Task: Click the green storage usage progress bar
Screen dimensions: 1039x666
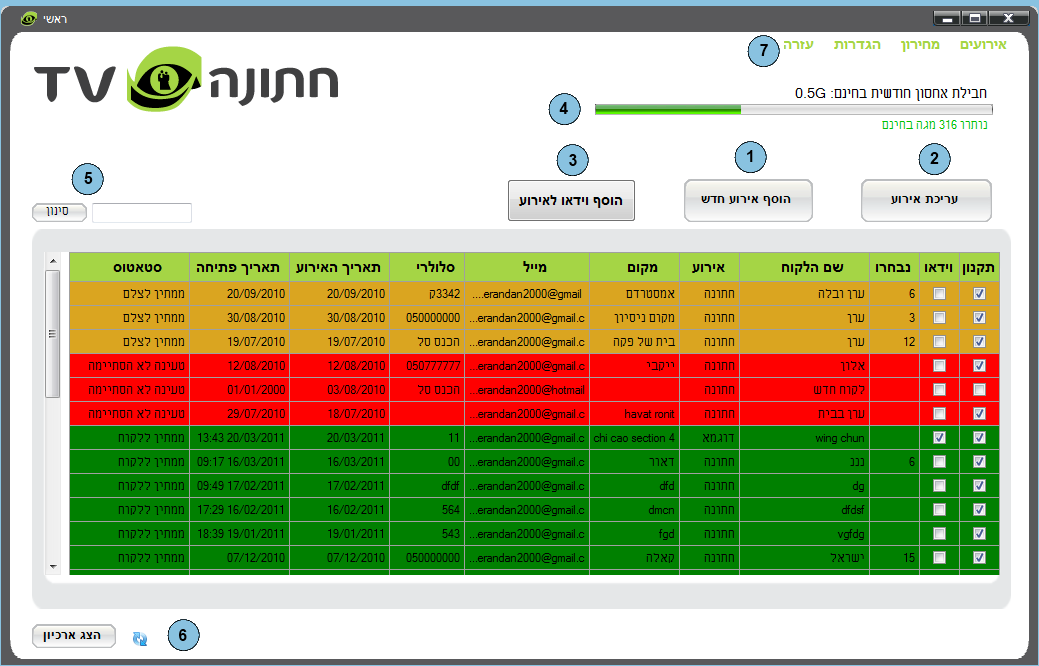Action: [x=793, y=109]
